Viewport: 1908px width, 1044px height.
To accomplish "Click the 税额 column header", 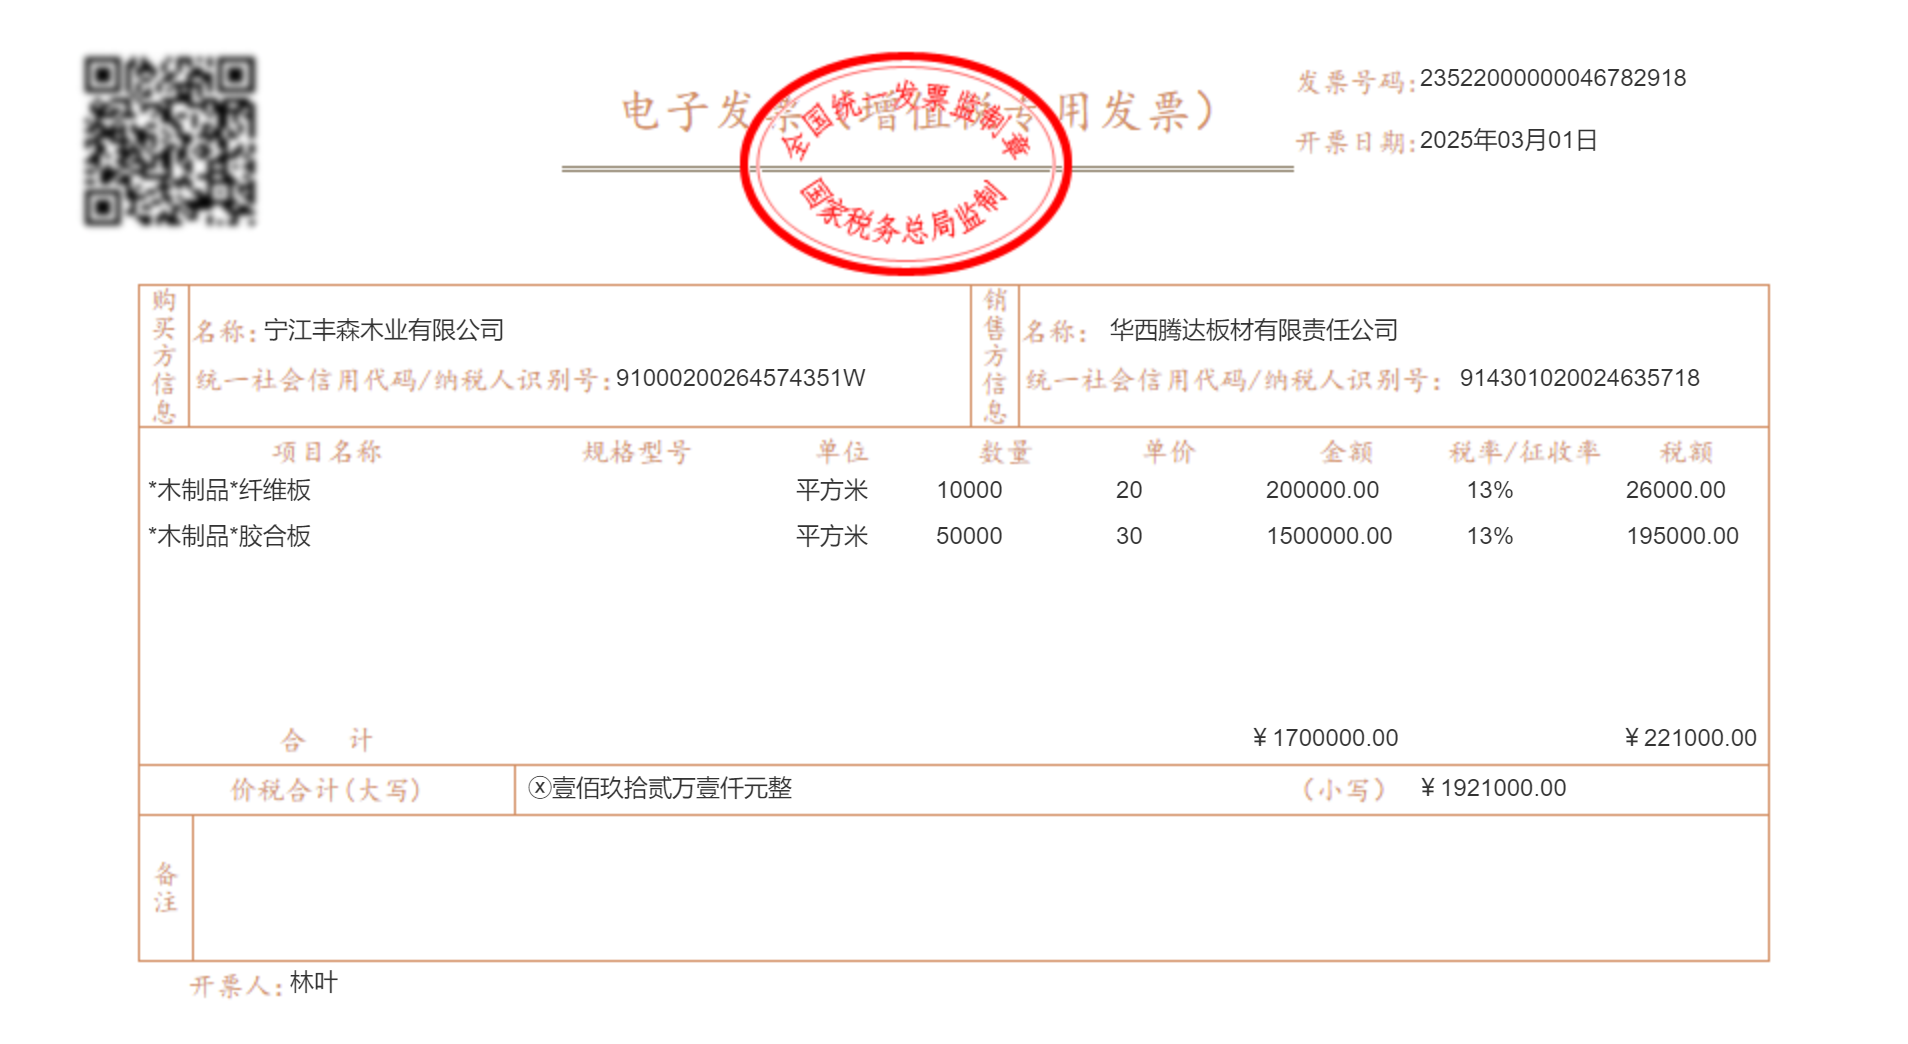I will [x=1687, y=452].
